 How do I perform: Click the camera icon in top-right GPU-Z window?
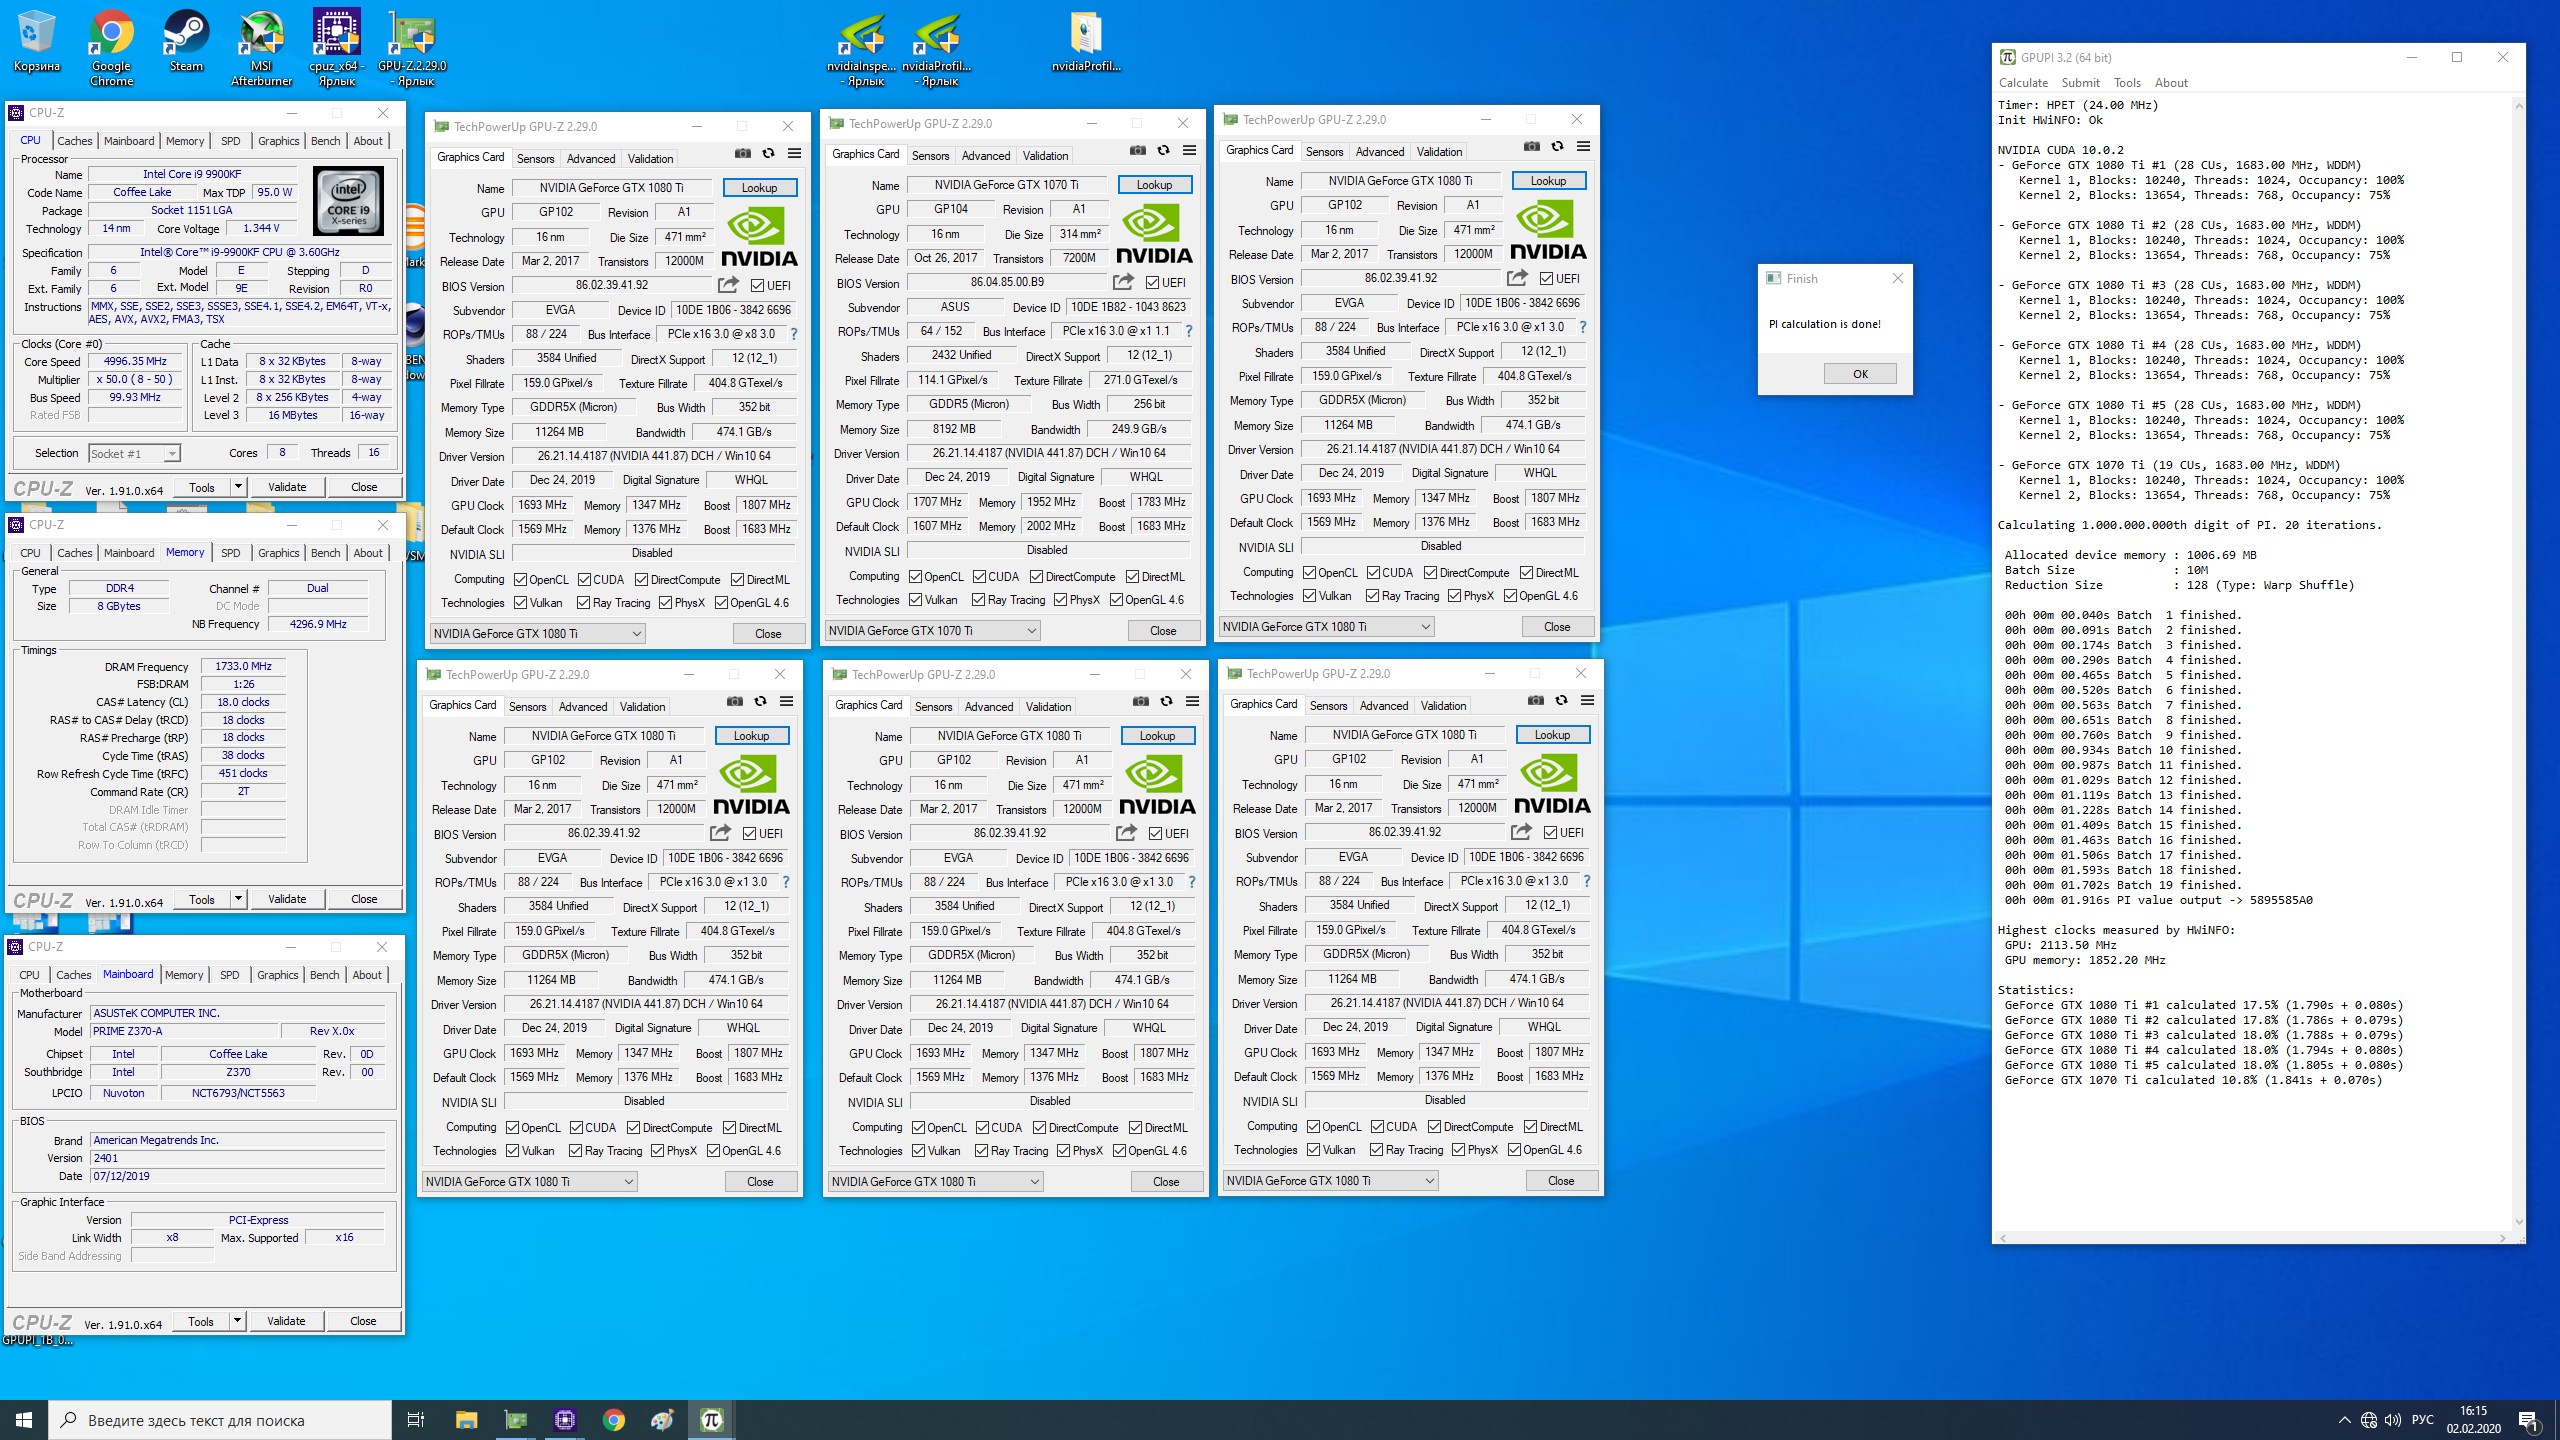(x=1531, y=147)
